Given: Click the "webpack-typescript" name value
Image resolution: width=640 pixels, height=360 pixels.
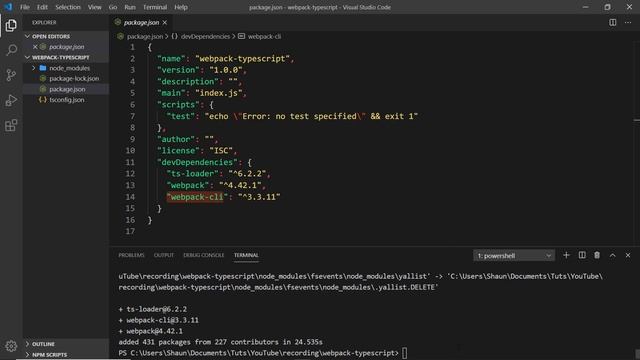Looking at the screenshot, I should [x=242, y=58].
